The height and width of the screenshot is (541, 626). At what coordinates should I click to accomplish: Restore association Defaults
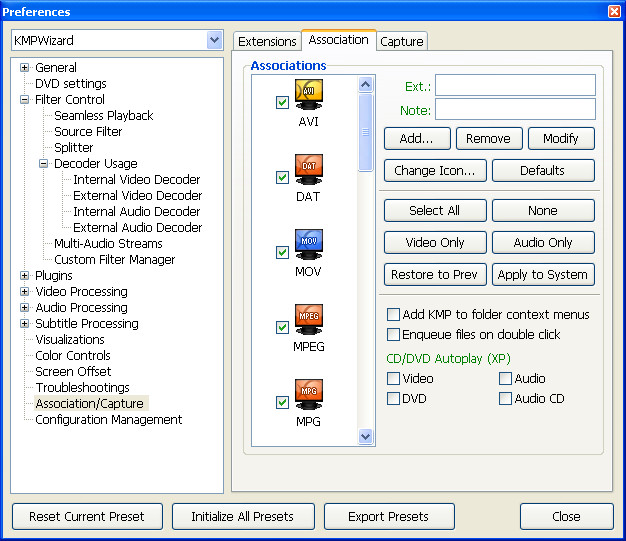click(543, 170)
